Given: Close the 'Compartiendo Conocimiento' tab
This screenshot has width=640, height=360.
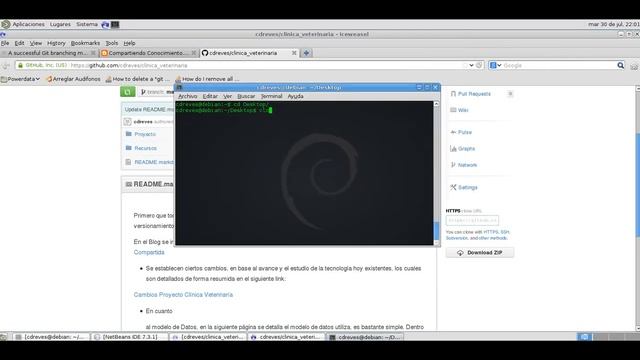Looking at the screenshot, I should (x=193, y=53).
